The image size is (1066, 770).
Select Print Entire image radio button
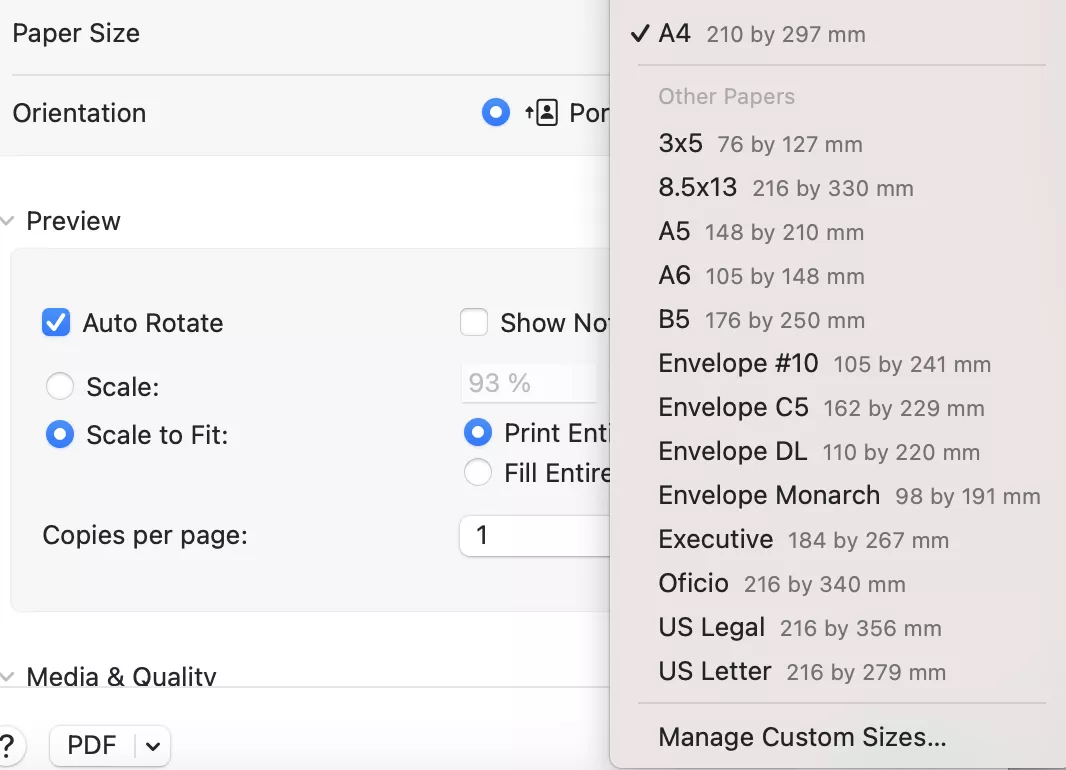[478, 433]
